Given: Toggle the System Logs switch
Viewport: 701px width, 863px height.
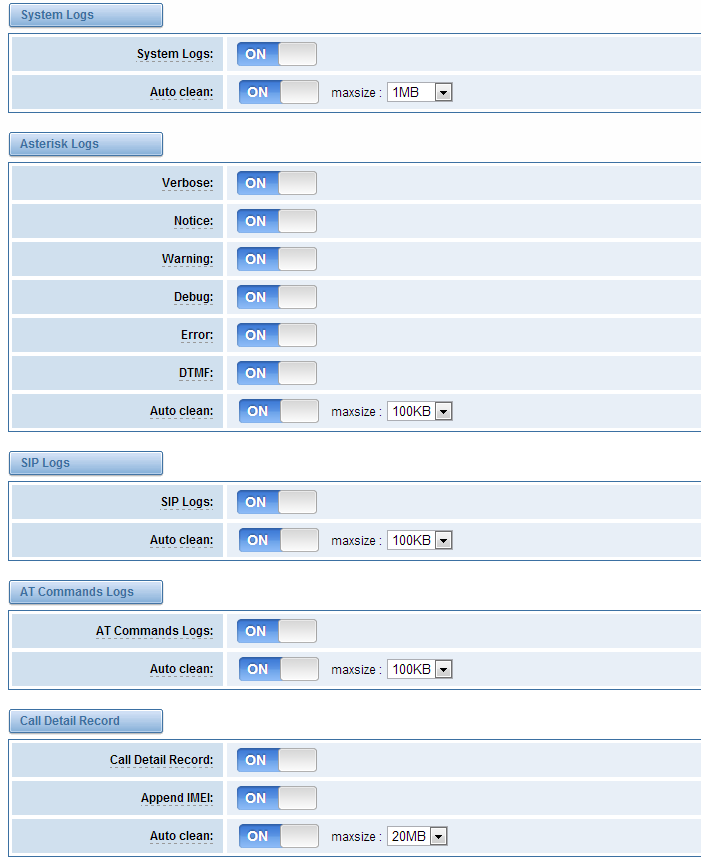Looking at the screenshot, I should click(277, 54).
